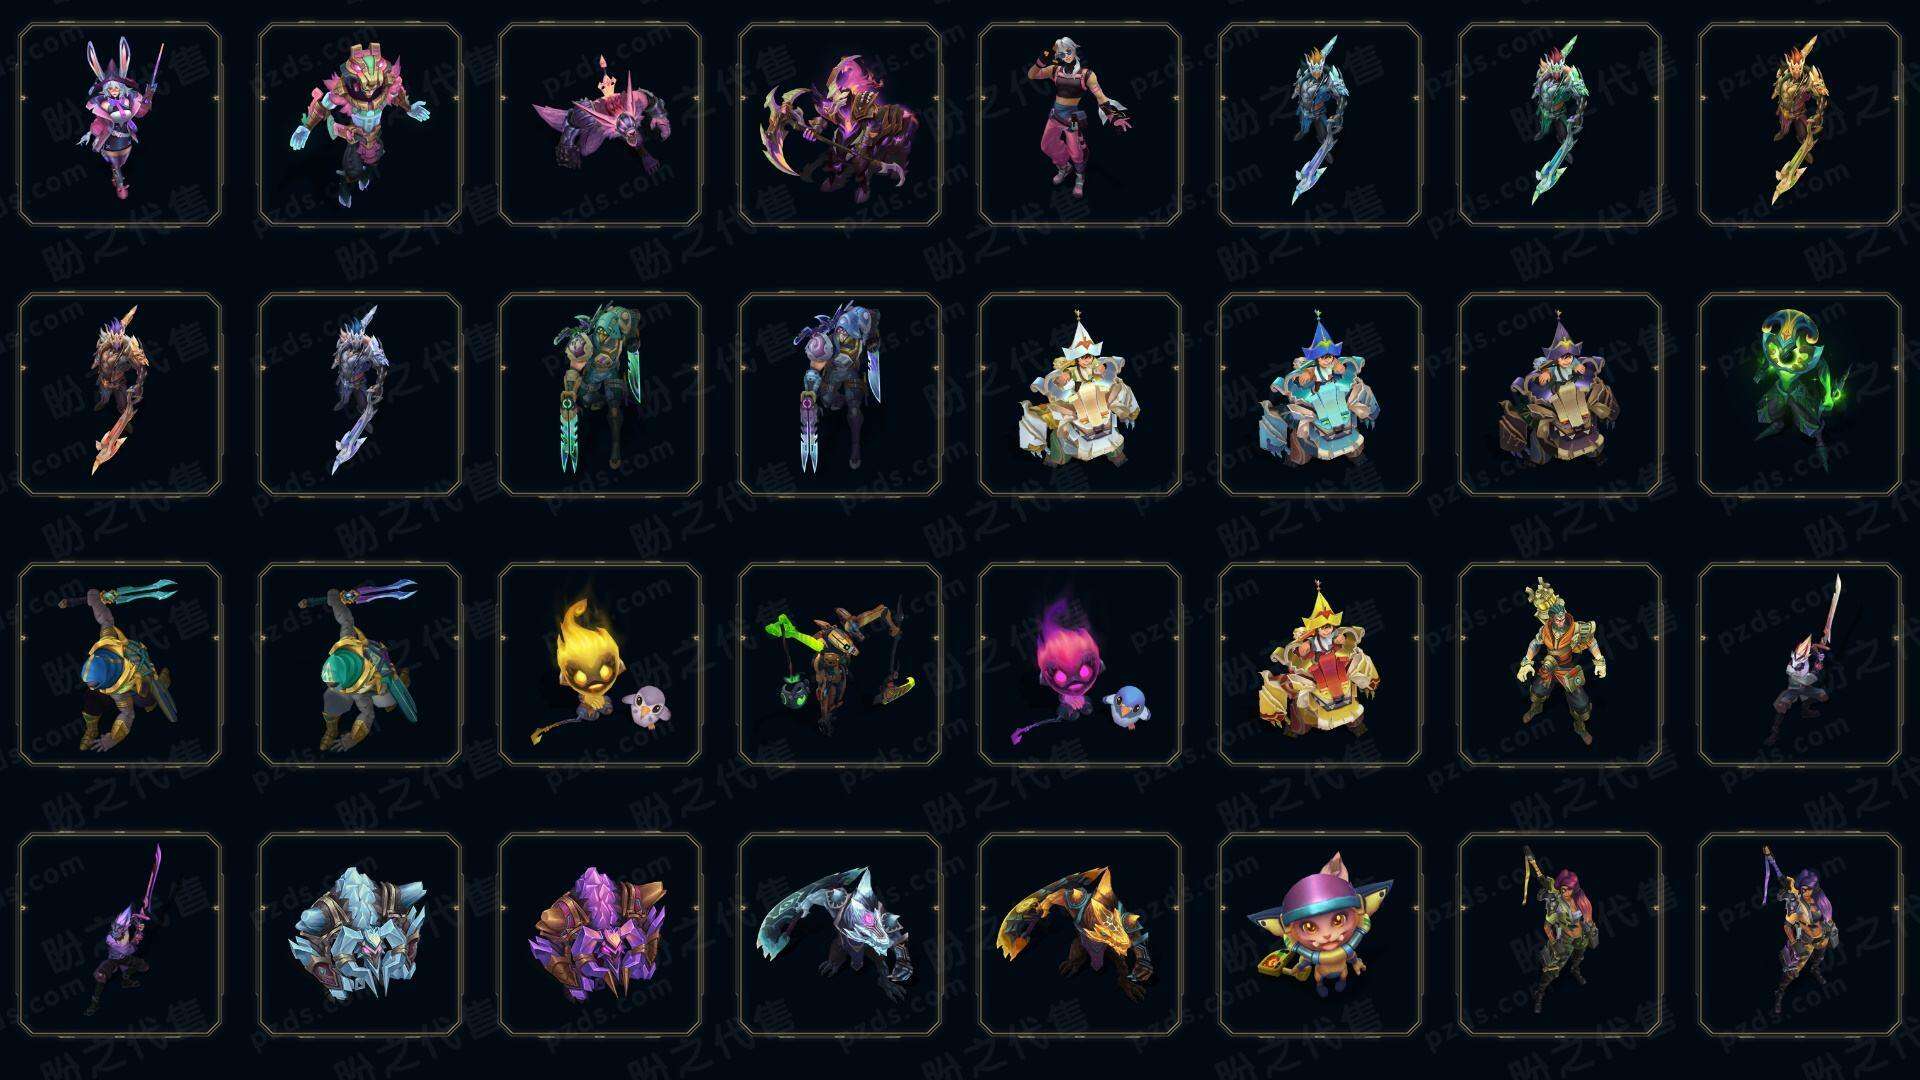The image size is (1920, 1080).
Task: Select the yellow flame spirit with grey bird
Action: (x=600, y=664)
